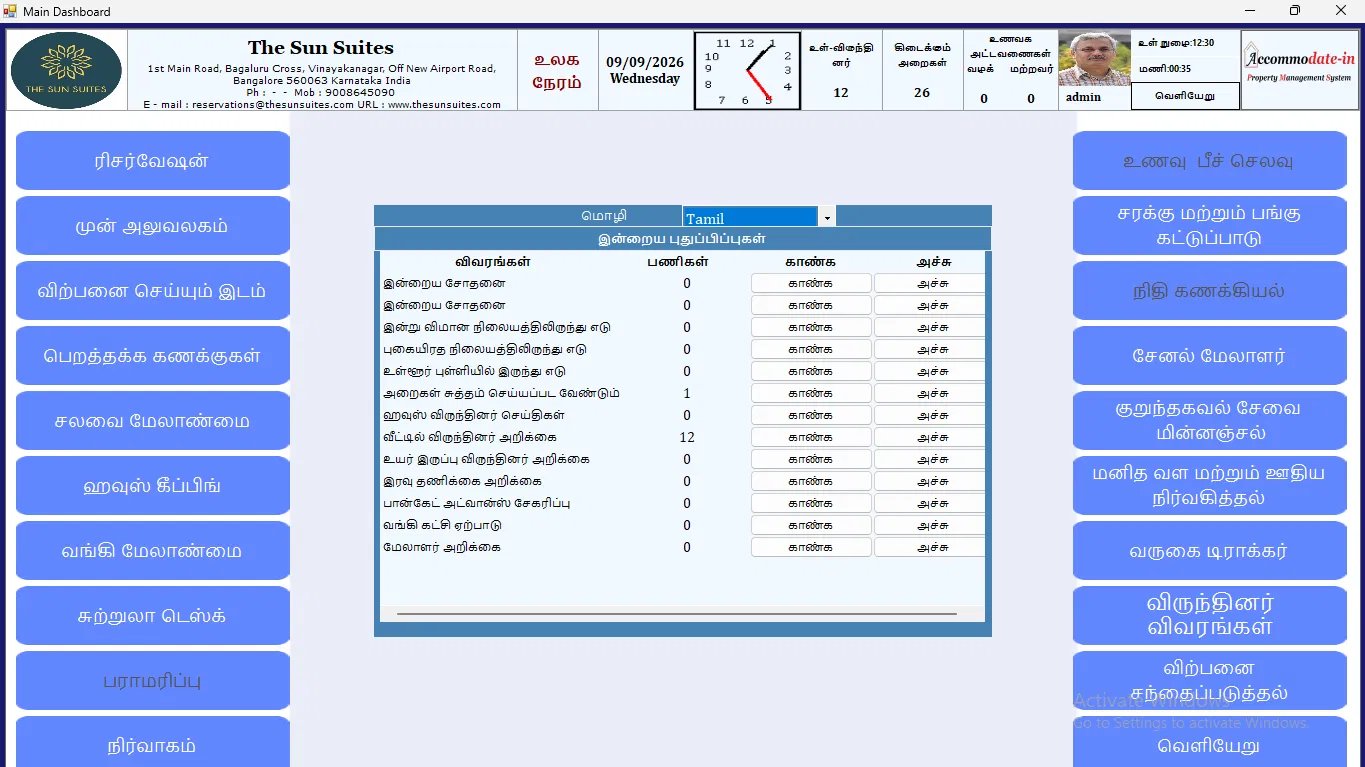The width and height of the screenshot is (1365, 767).
Task: Open ஹவுஸ் கீப்பிங் module
Action: (153, 486)
